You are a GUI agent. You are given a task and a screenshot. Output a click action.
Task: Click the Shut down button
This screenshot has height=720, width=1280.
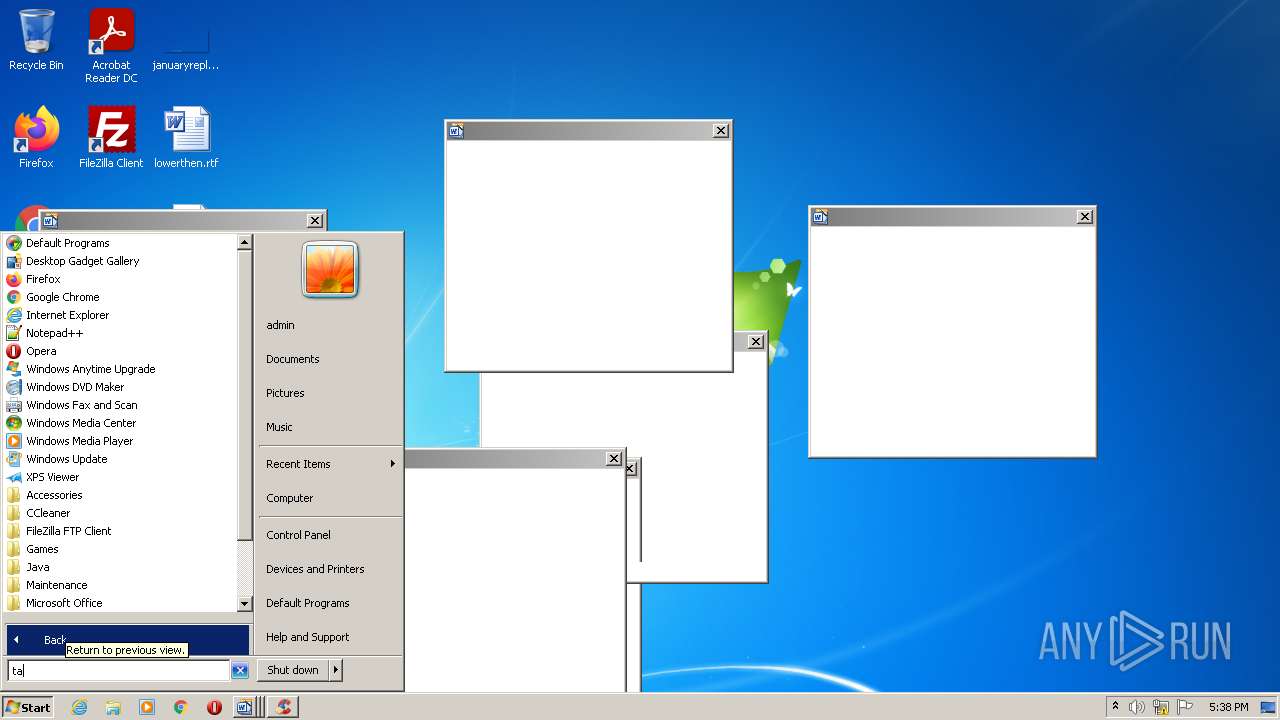point(293,670)
